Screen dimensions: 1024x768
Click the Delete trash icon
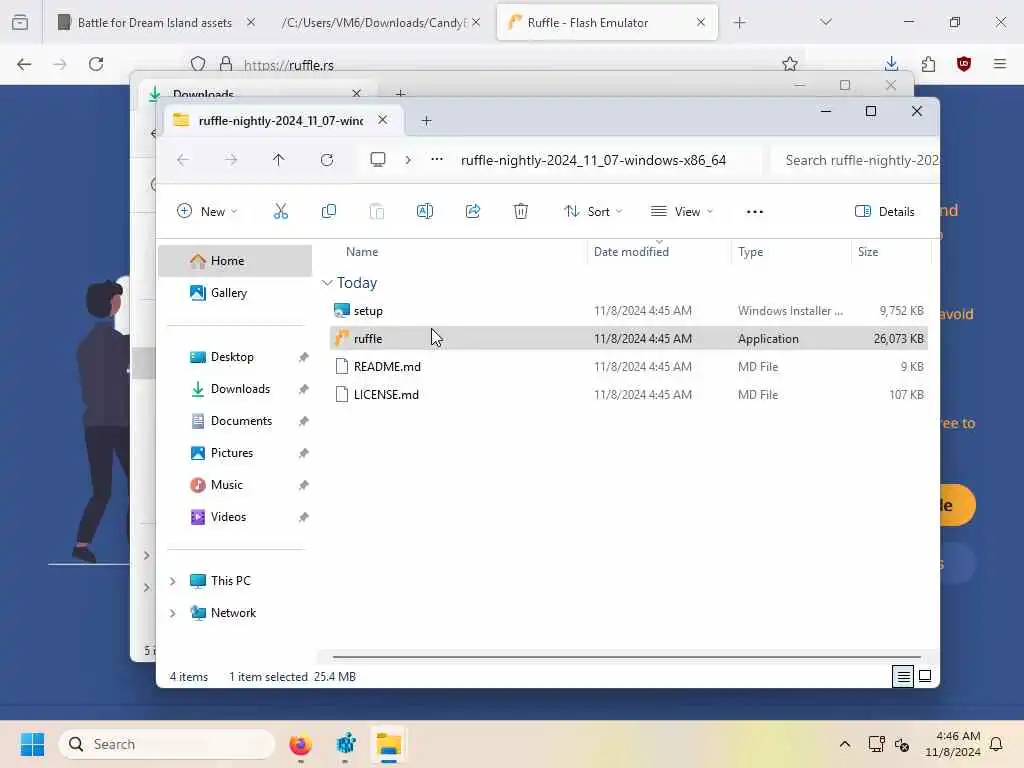click(520, 211)
